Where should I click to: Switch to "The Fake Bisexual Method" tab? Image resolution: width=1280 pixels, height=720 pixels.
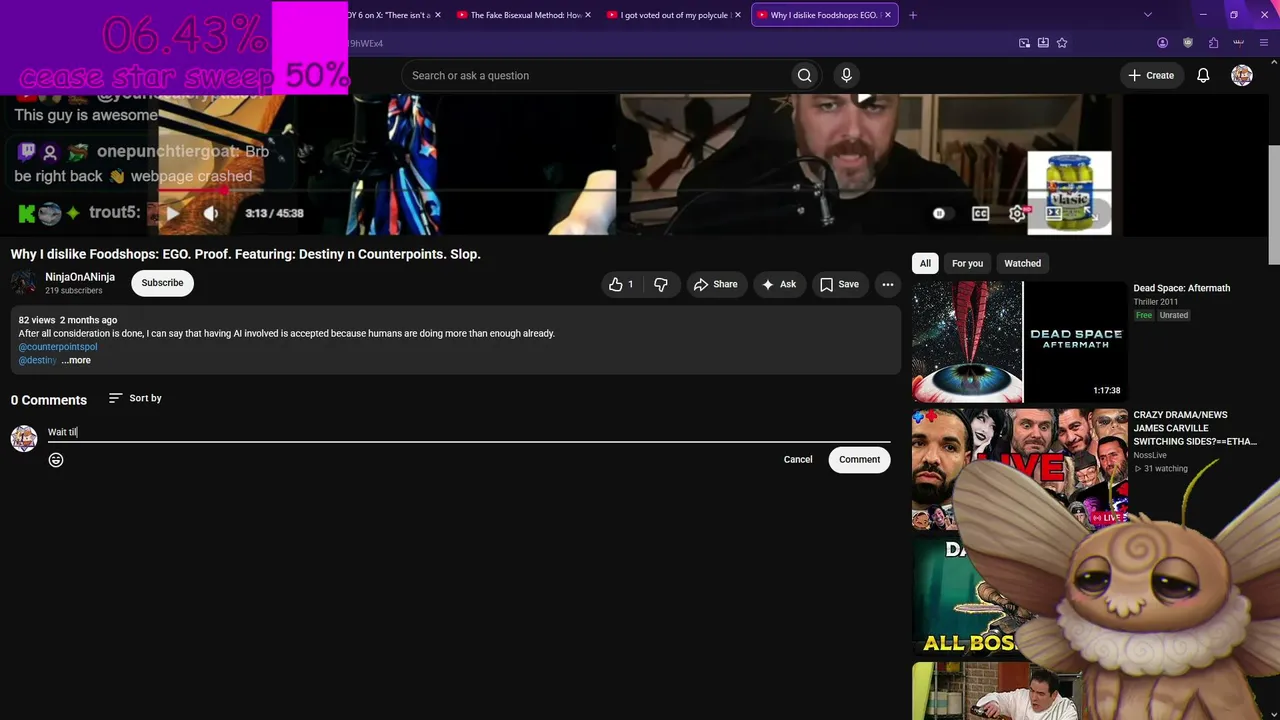tap(524, 15)
